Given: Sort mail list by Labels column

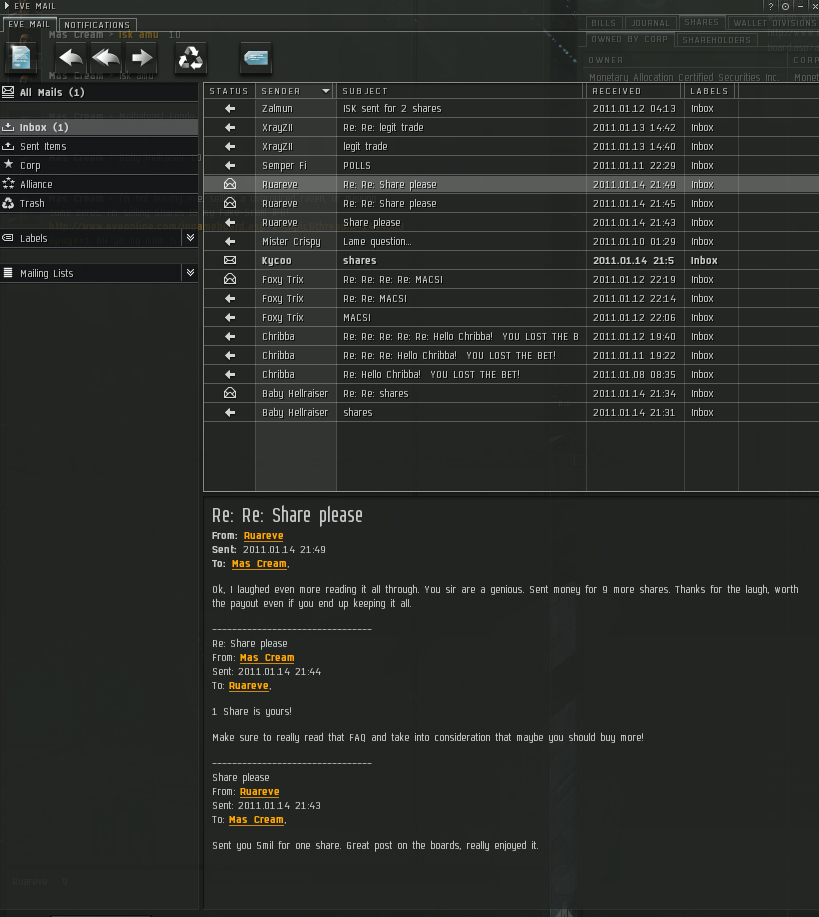Looking at the screenshot, I should tap(710, 91).
